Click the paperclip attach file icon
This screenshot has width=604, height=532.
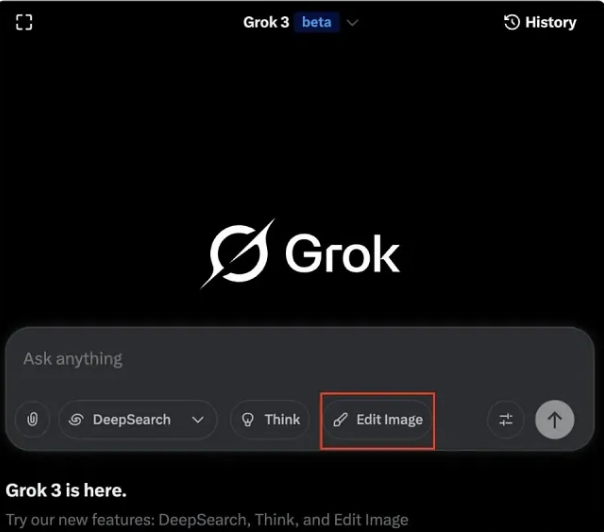33,419
